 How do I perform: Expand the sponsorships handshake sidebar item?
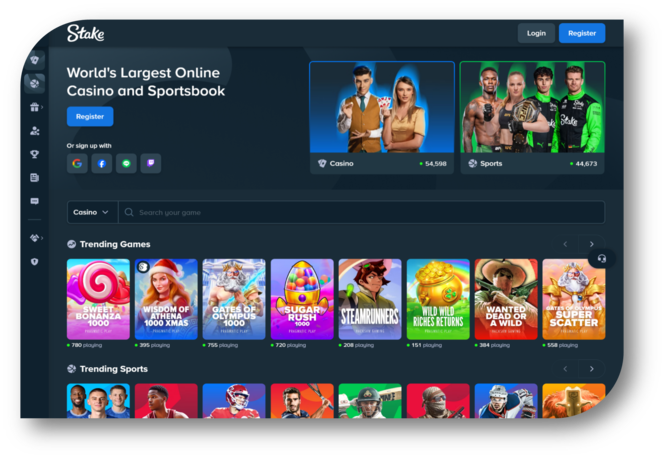35,238
